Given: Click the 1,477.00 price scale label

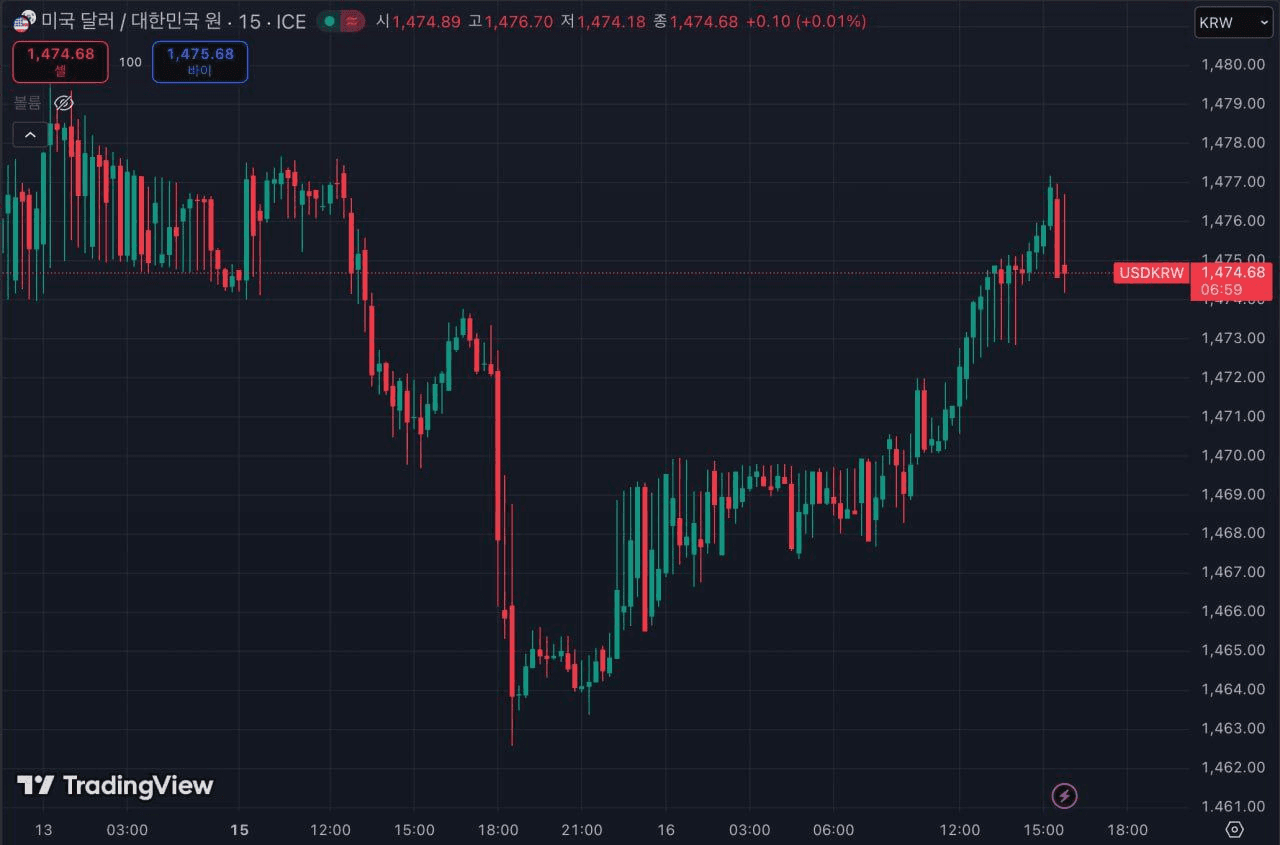Looking at the screenshot, I should pos(1232,182).
